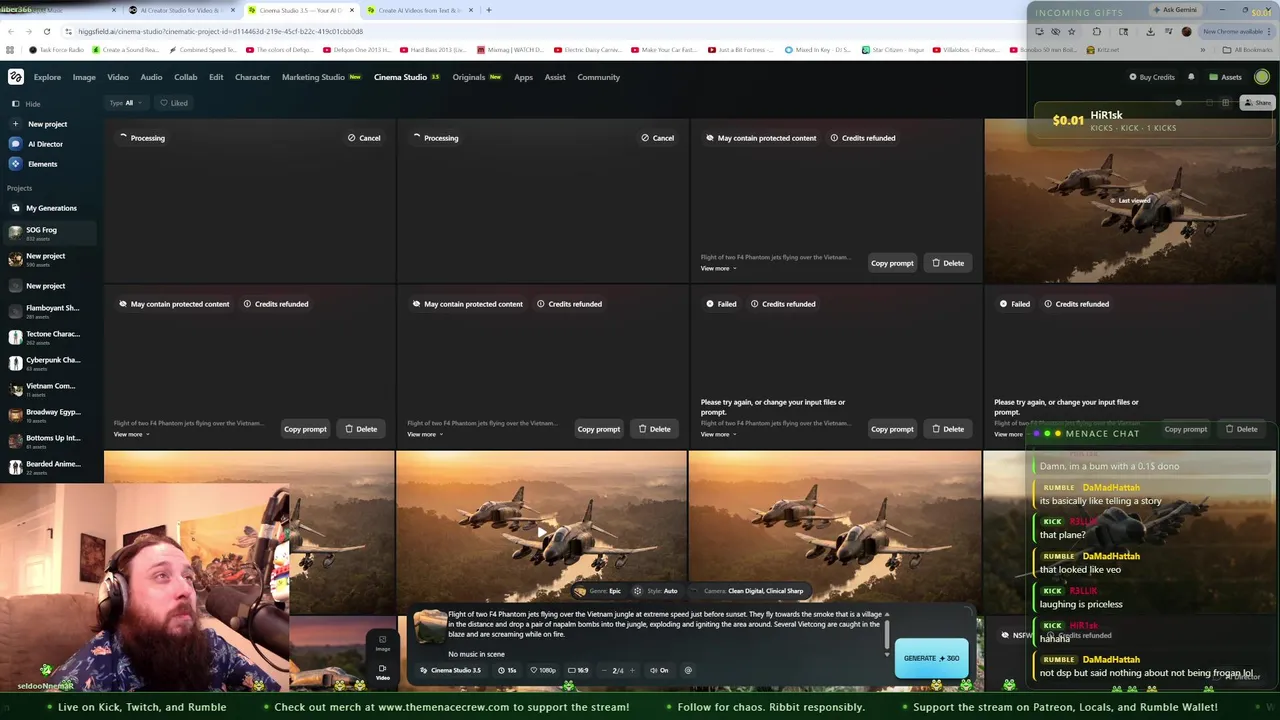Image resolution: width=1280 pixels, height=720 pixels.
Task: Change the 1080p resolution setting
Action: click(x=543, y=671)
